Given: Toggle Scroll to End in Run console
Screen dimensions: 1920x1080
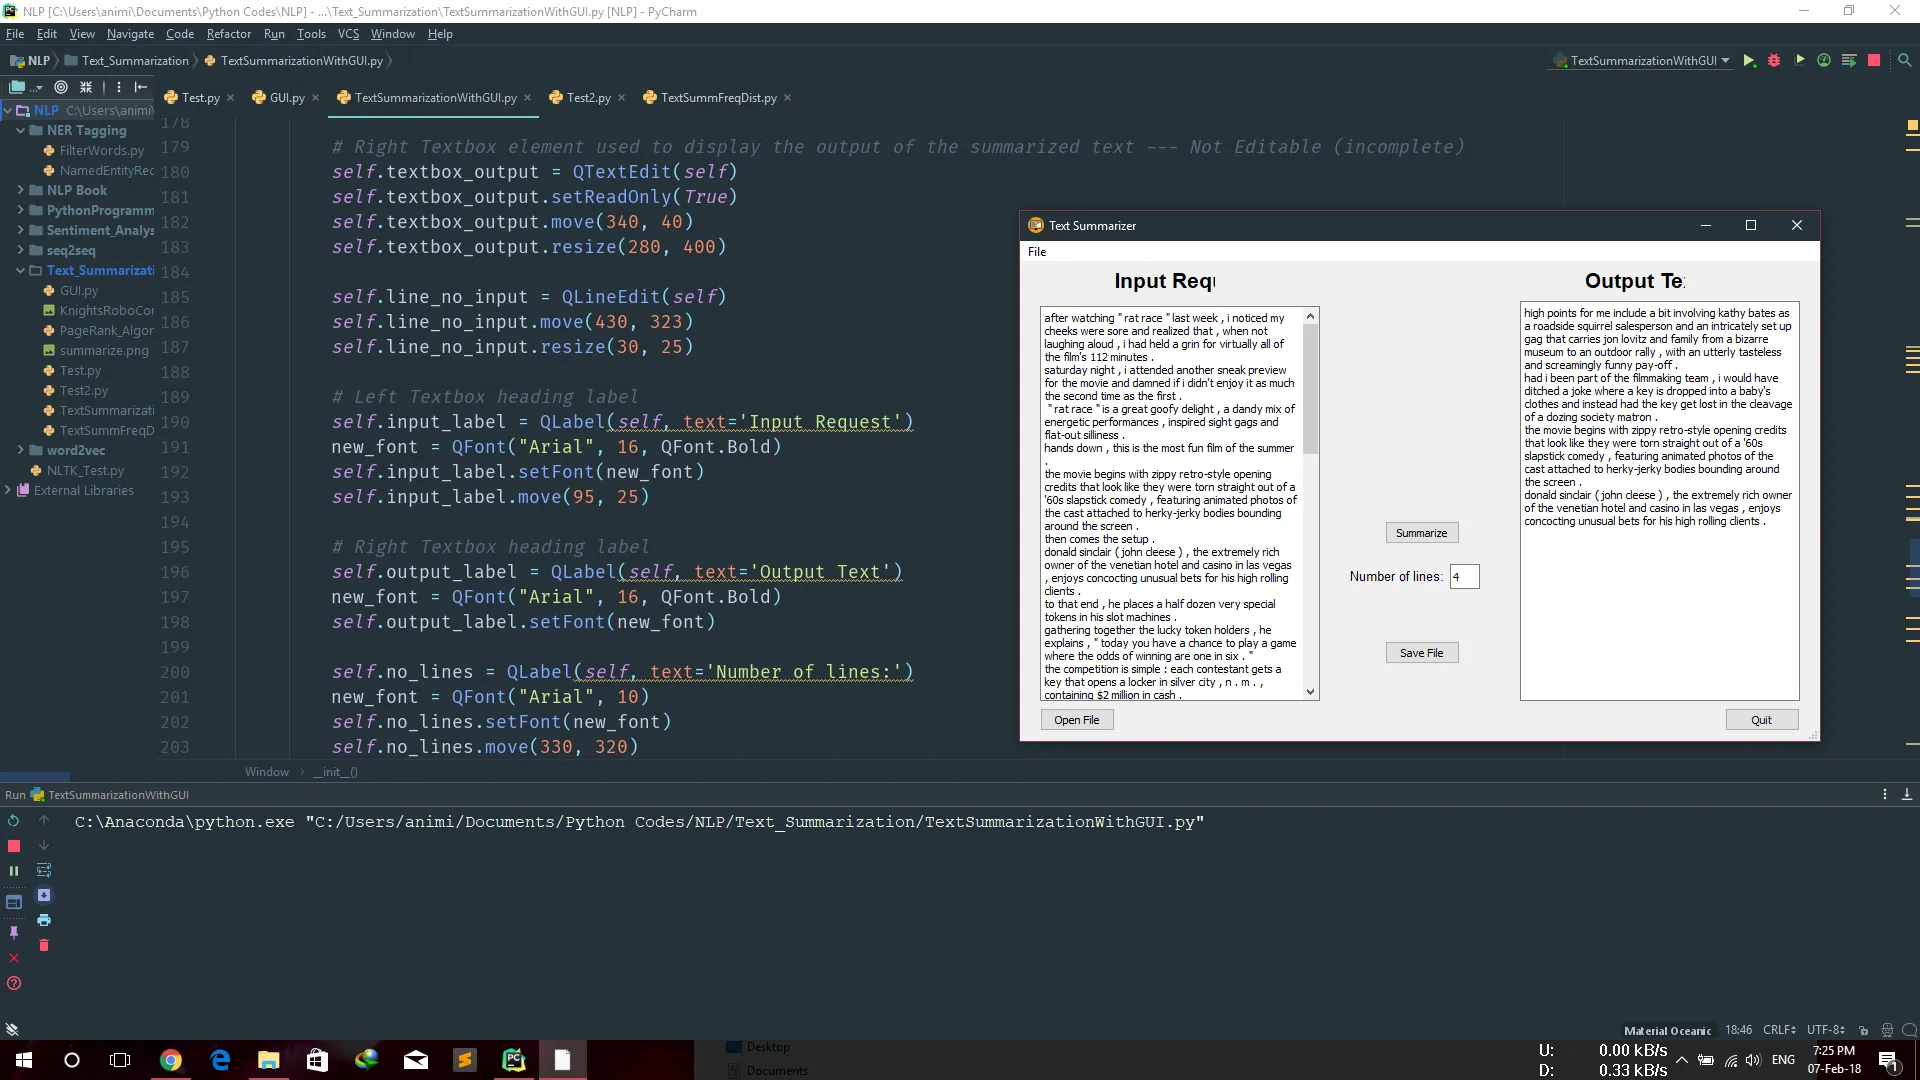Looking at the screenshot, I should point(44,895).
